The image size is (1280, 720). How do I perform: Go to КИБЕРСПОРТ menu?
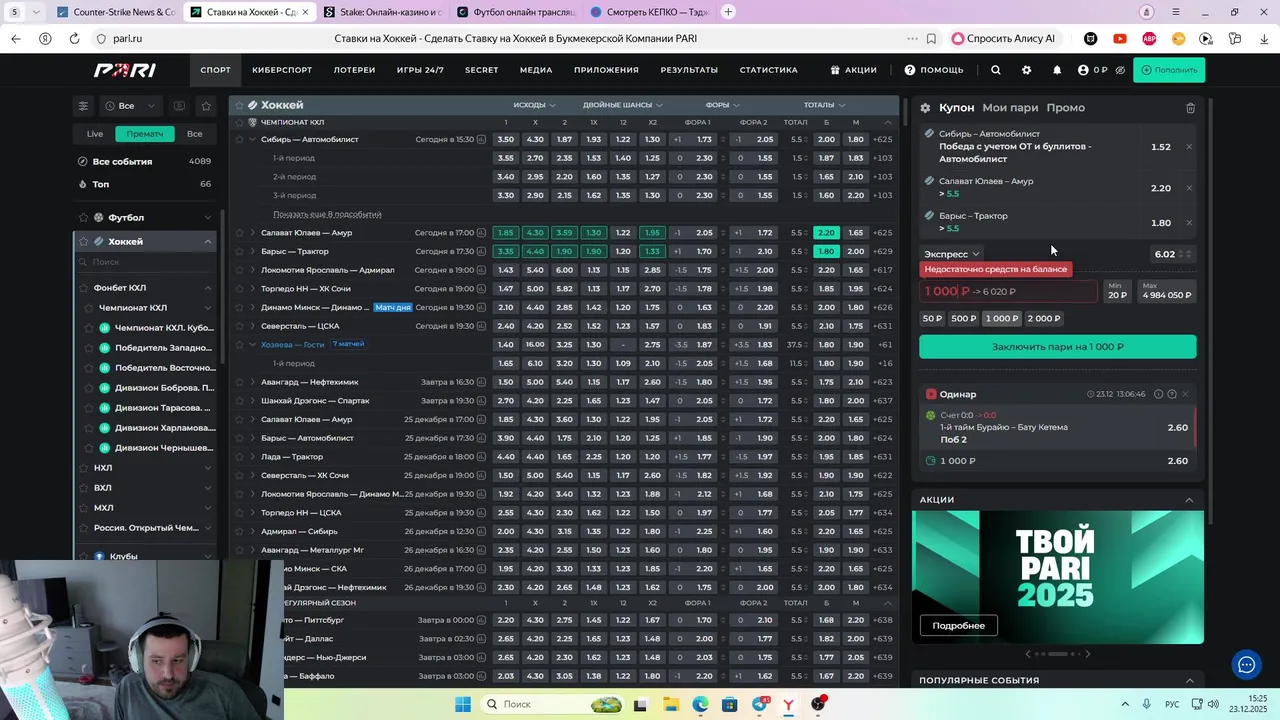pos(282,70)
